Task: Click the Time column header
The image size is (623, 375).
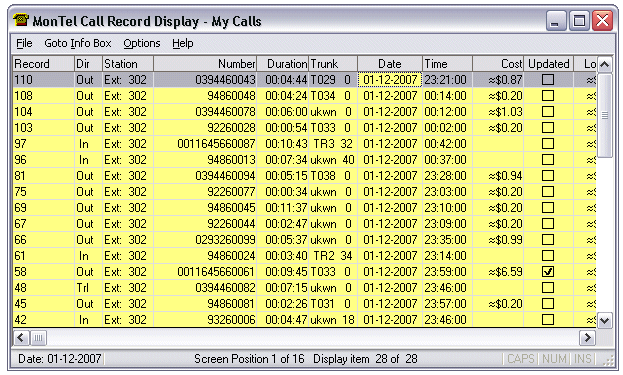Action: [x=447, y=64]
